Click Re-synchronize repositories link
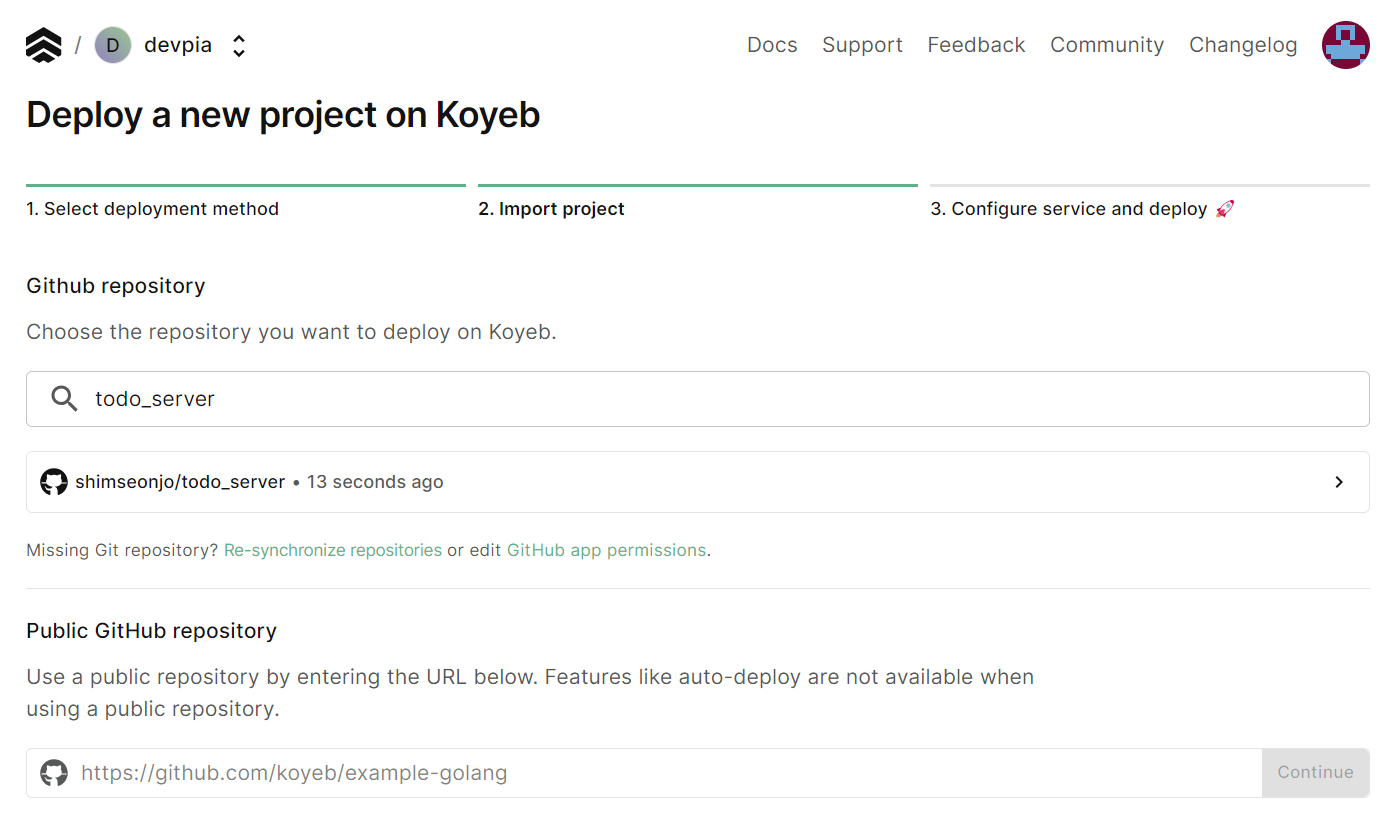 (333, 550)
